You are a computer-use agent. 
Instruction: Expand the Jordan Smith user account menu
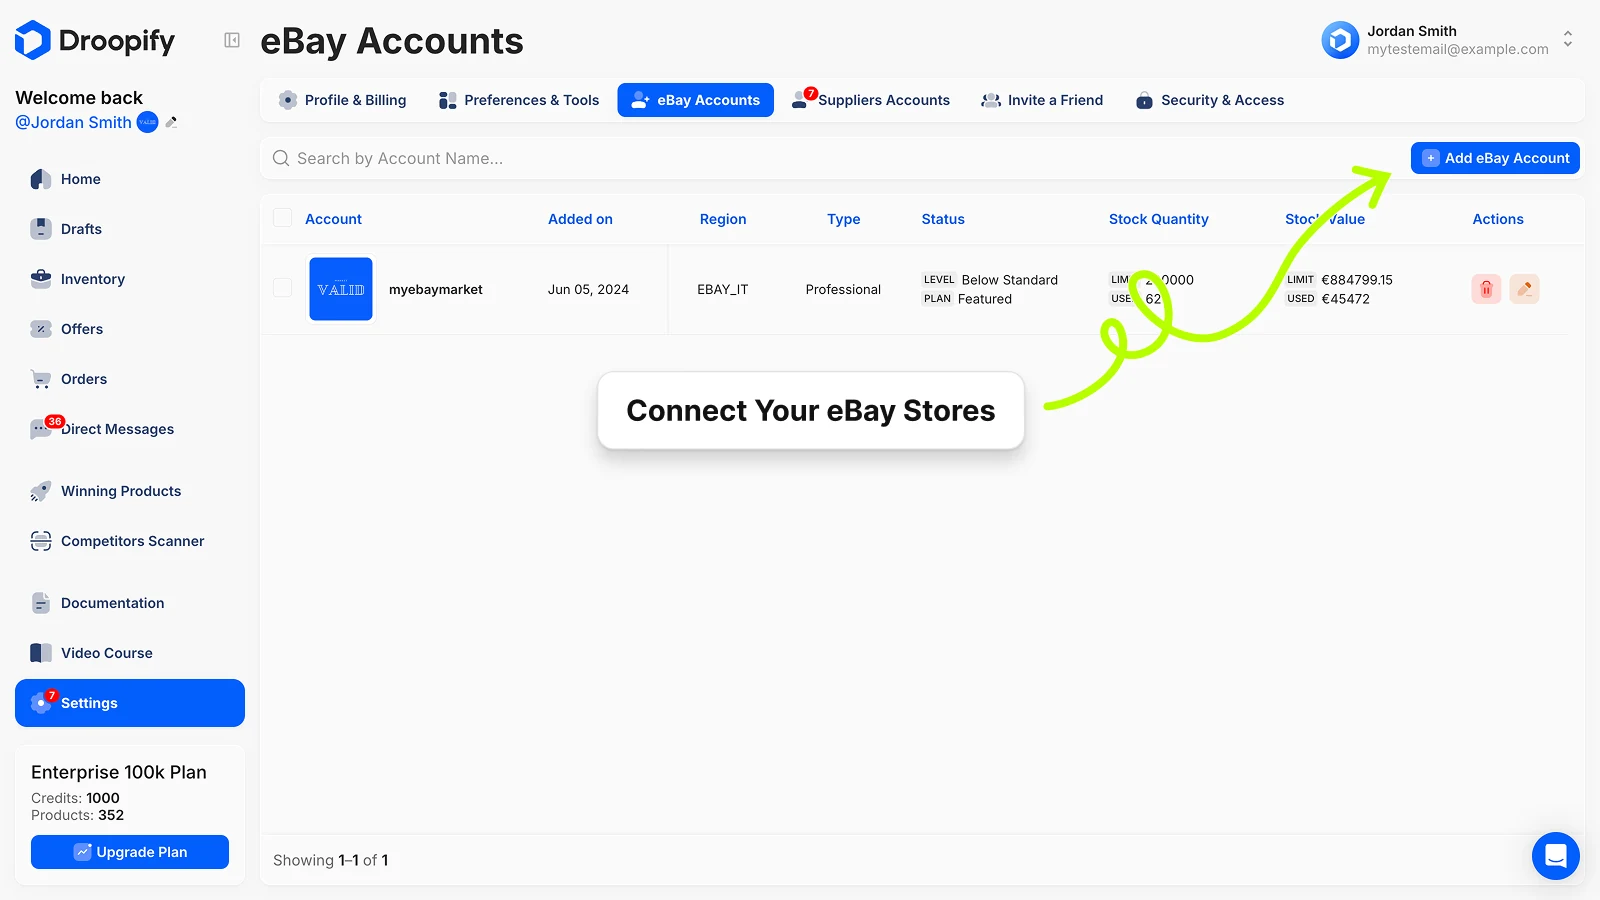[1567, 39]
